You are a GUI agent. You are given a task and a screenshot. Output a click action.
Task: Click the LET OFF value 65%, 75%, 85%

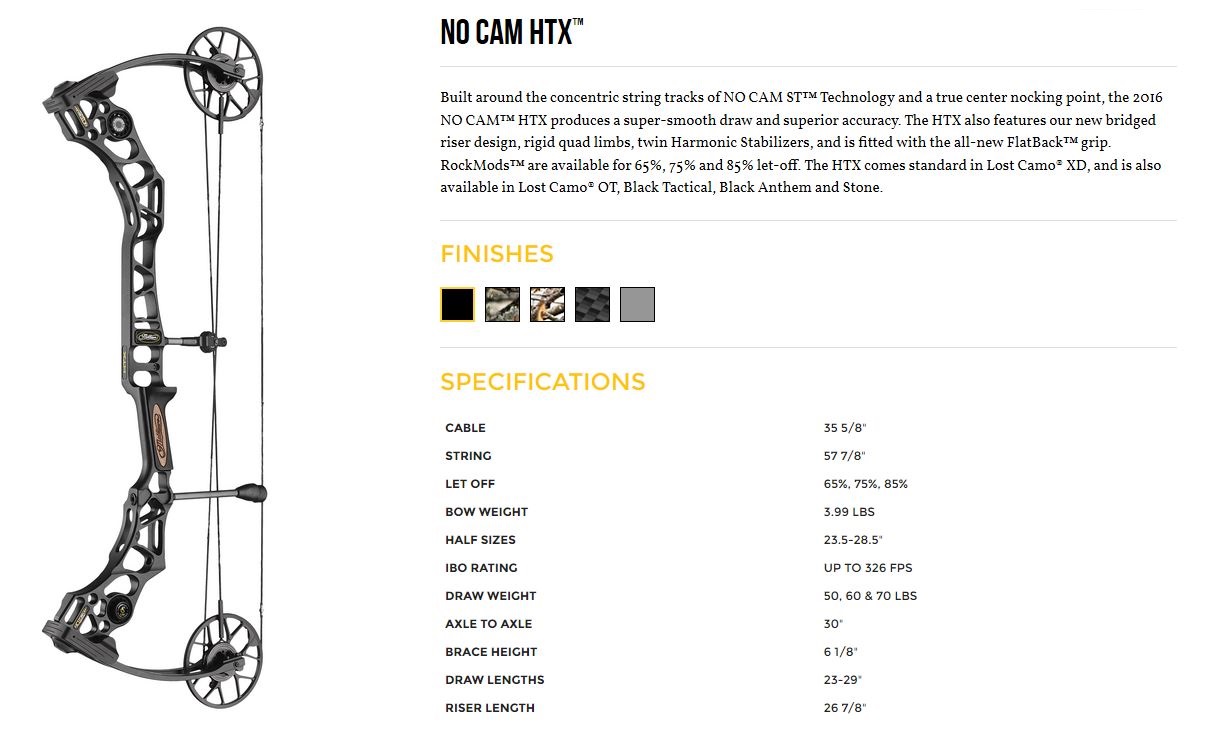coord(866,484)
